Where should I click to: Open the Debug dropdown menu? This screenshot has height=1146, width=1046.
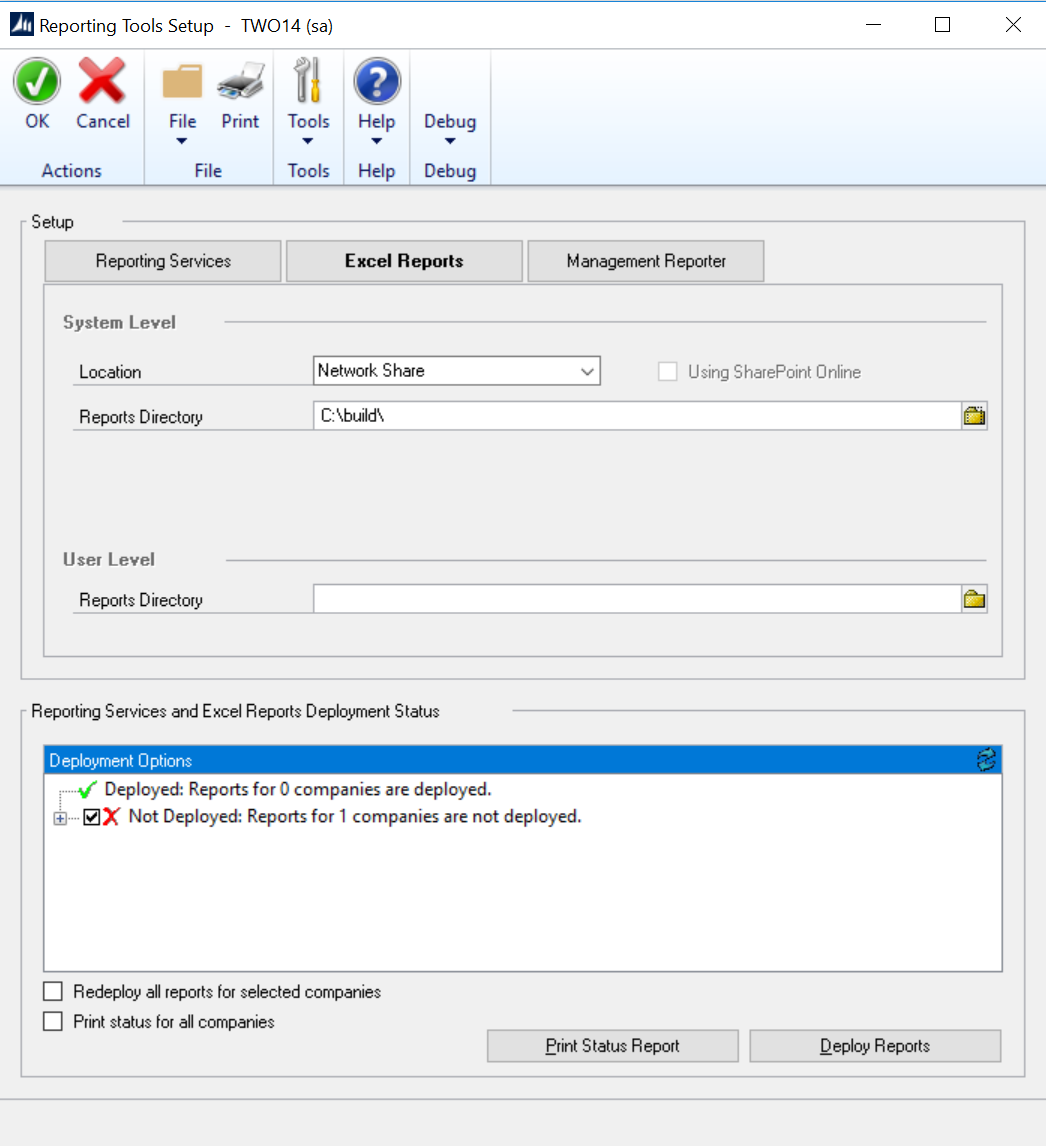450,129
